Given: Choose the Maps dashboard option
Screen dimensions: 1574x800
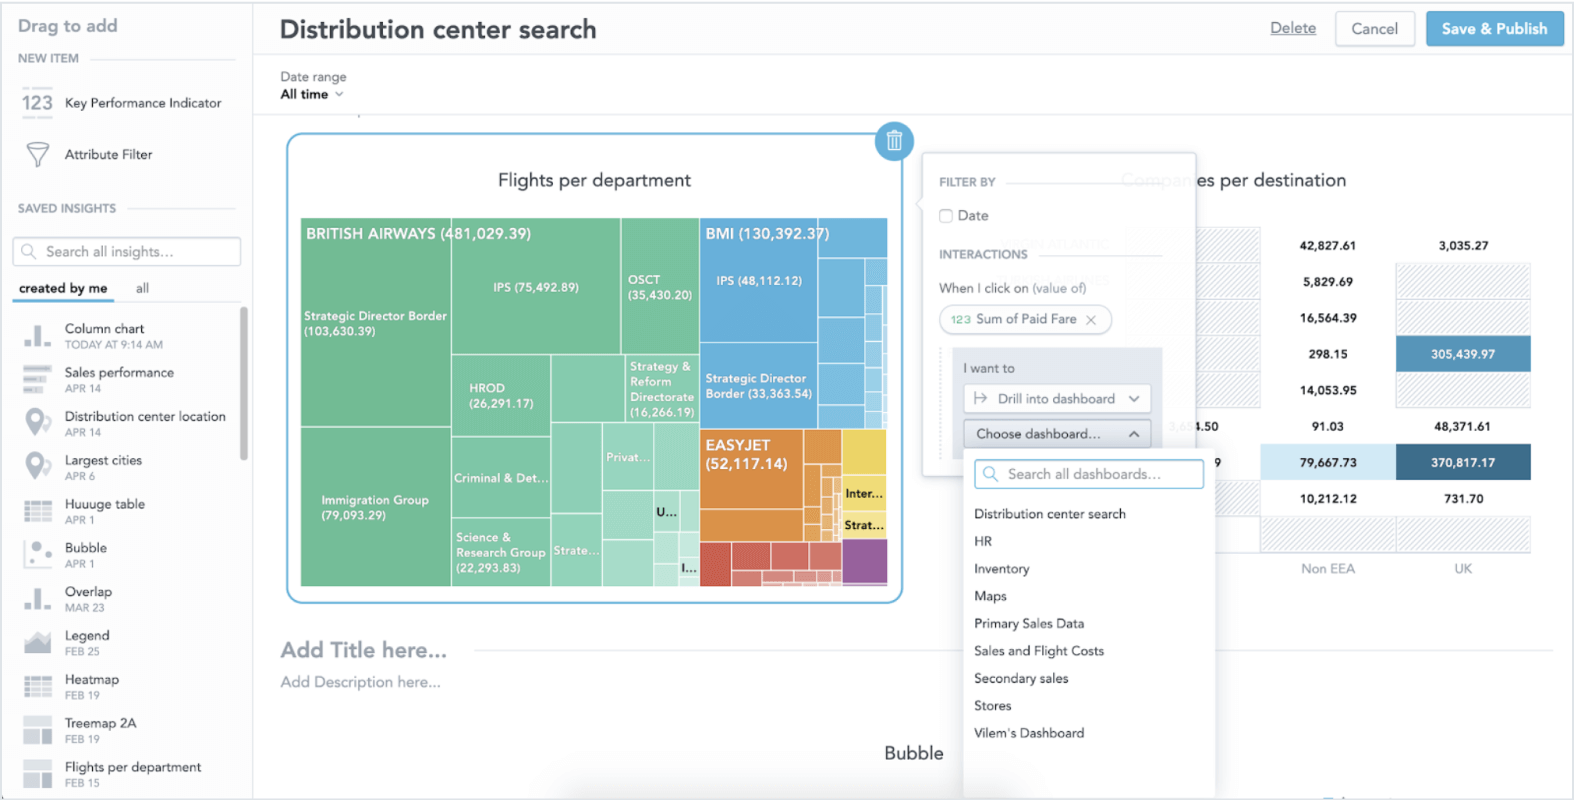Looking at the screenshot, I should [x=990, y=596].
